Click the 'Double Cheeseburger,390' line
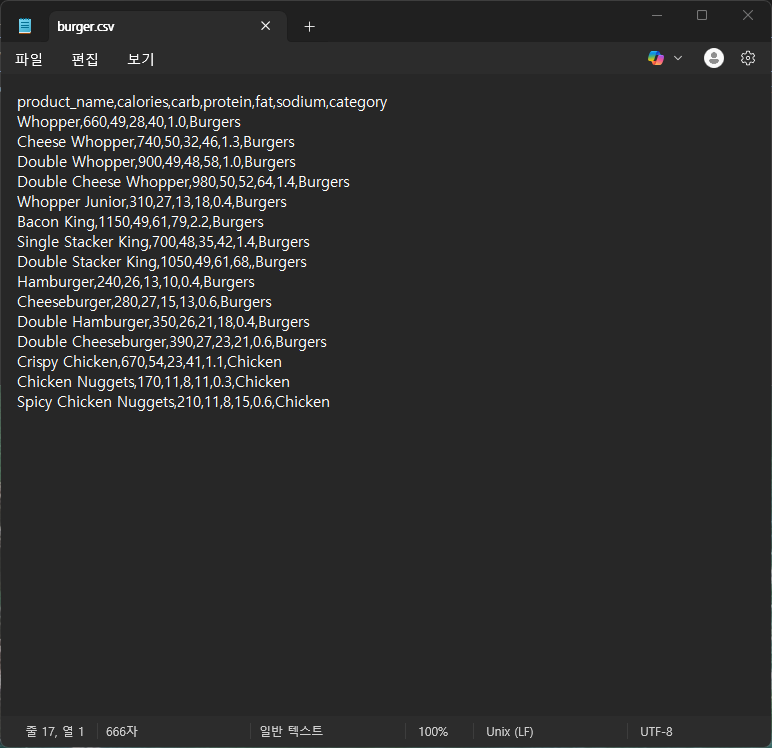The width and height of the screenshot is (772, 748). click(172, 342)
